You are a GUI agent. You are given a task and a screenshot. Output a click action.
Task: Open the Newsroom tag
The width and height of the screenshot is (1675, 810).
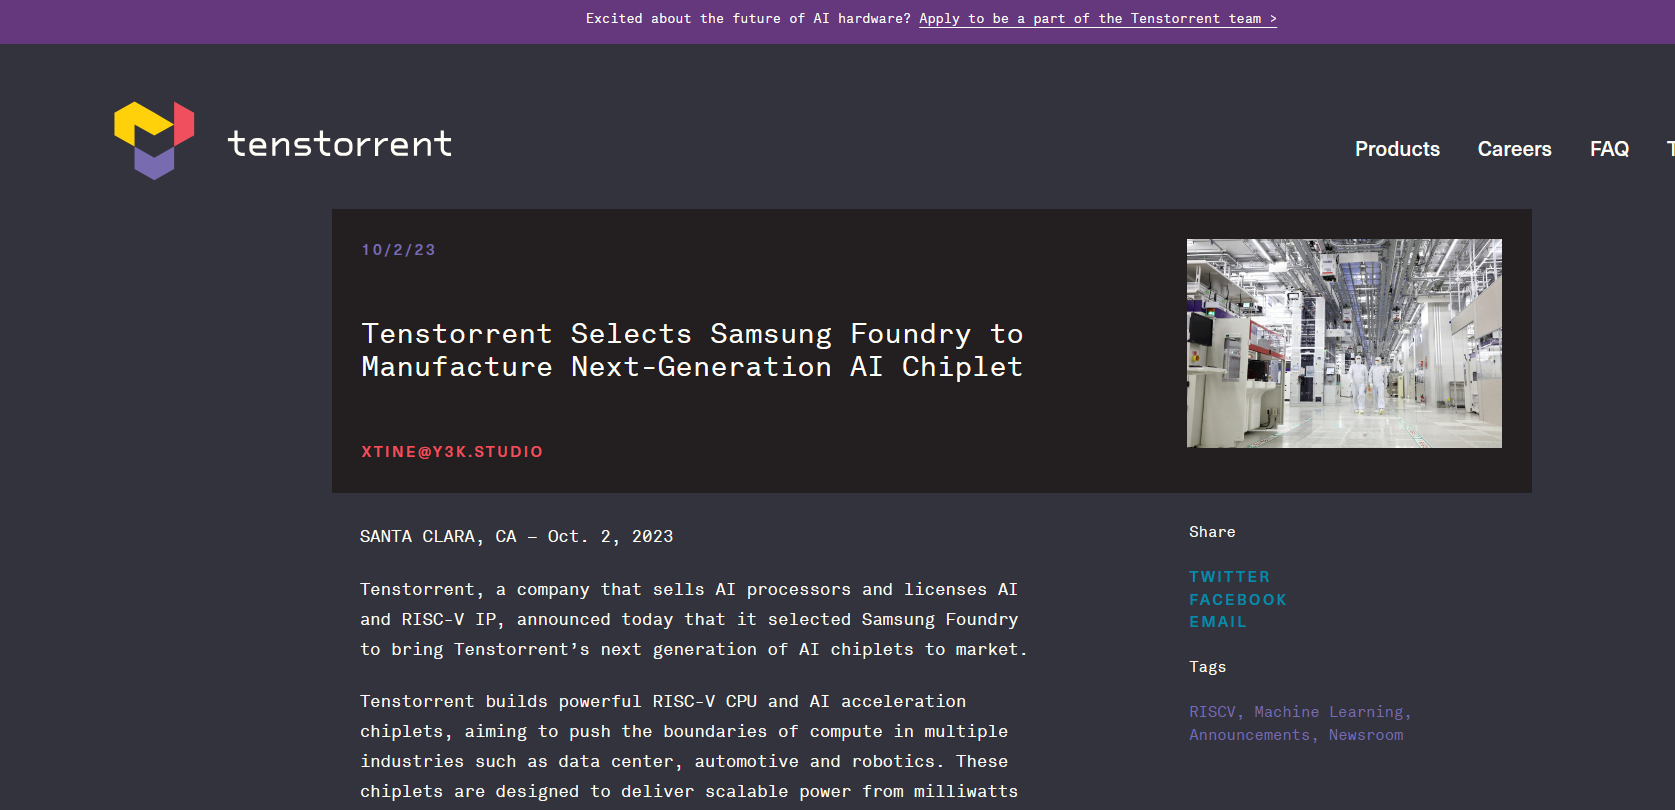(x=1366, y=735)
